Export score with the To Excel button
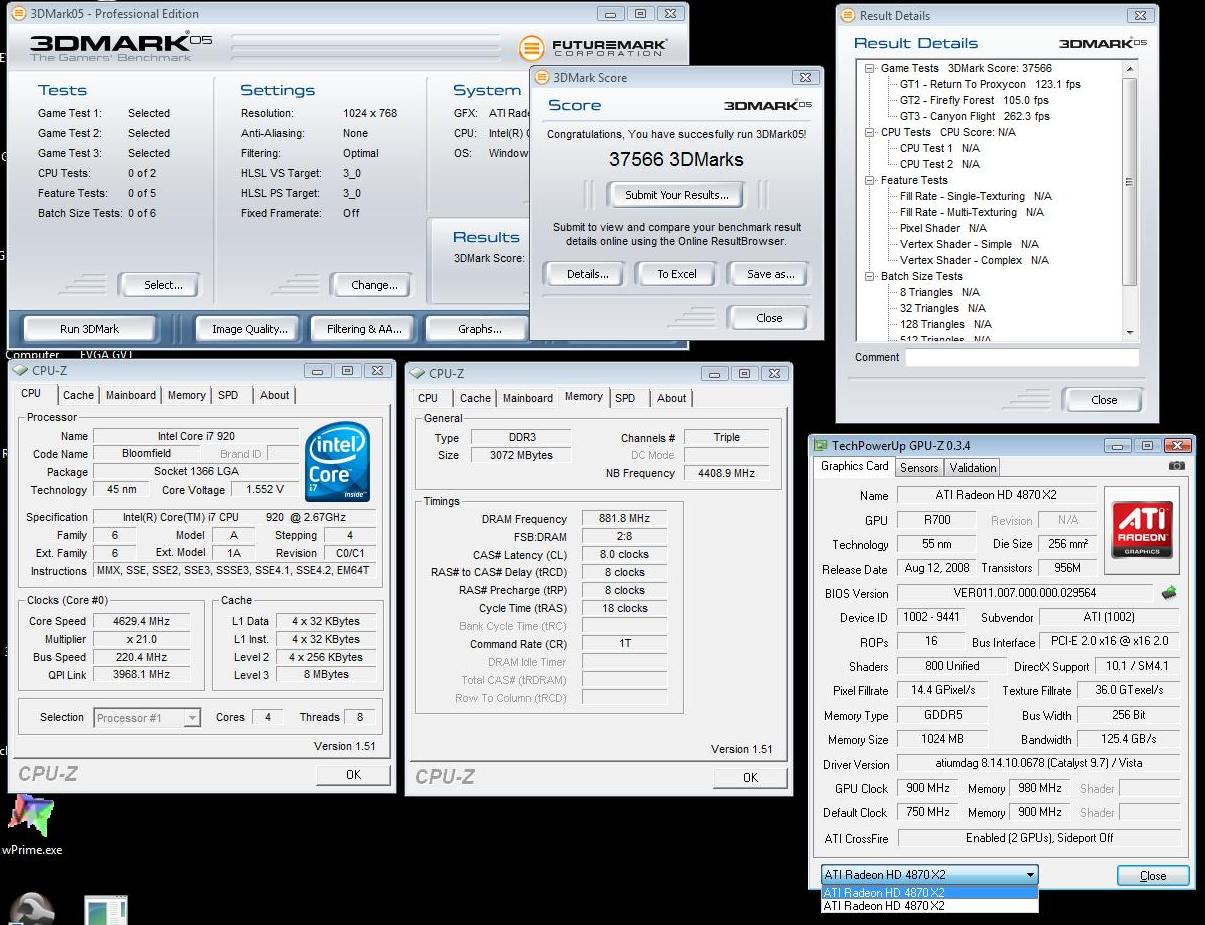 [x=677, y=274]
